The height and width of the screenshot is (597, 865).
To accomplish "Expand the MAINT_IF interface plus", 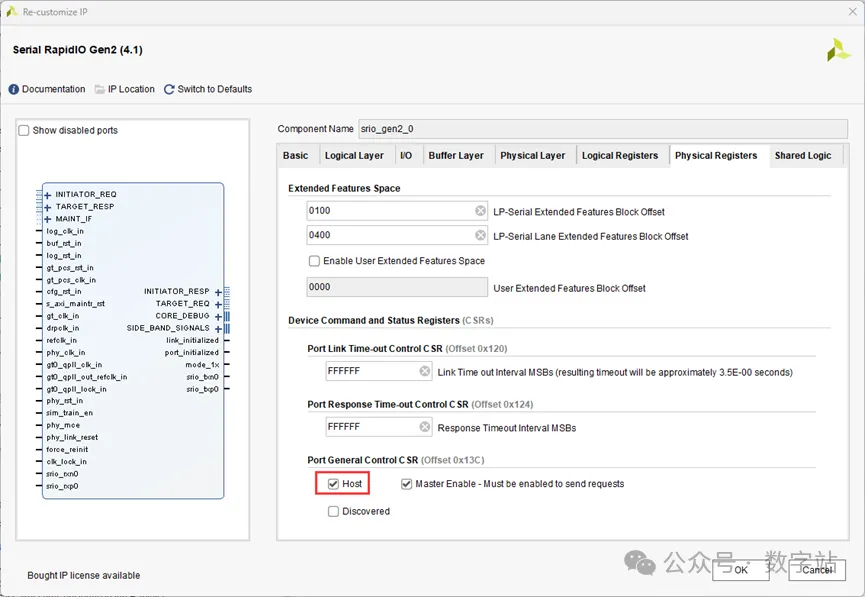I will pos(47,219).
